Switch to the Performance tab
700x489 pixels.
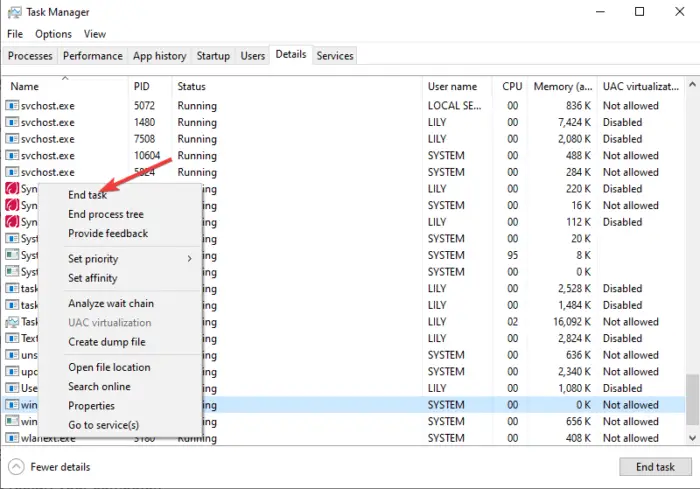coord(92,56)
